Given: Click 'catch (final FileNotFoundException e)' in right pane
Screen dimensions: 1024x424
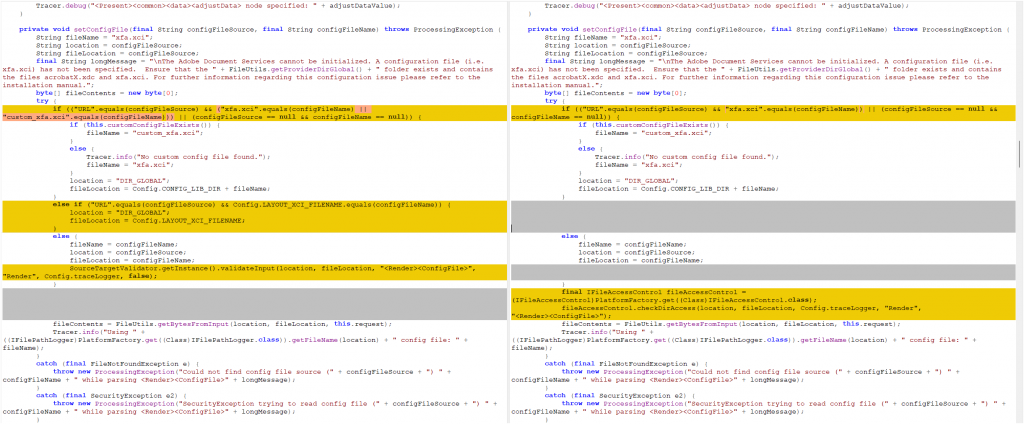Looking at the screenshot, I should [x=626, y=364].
